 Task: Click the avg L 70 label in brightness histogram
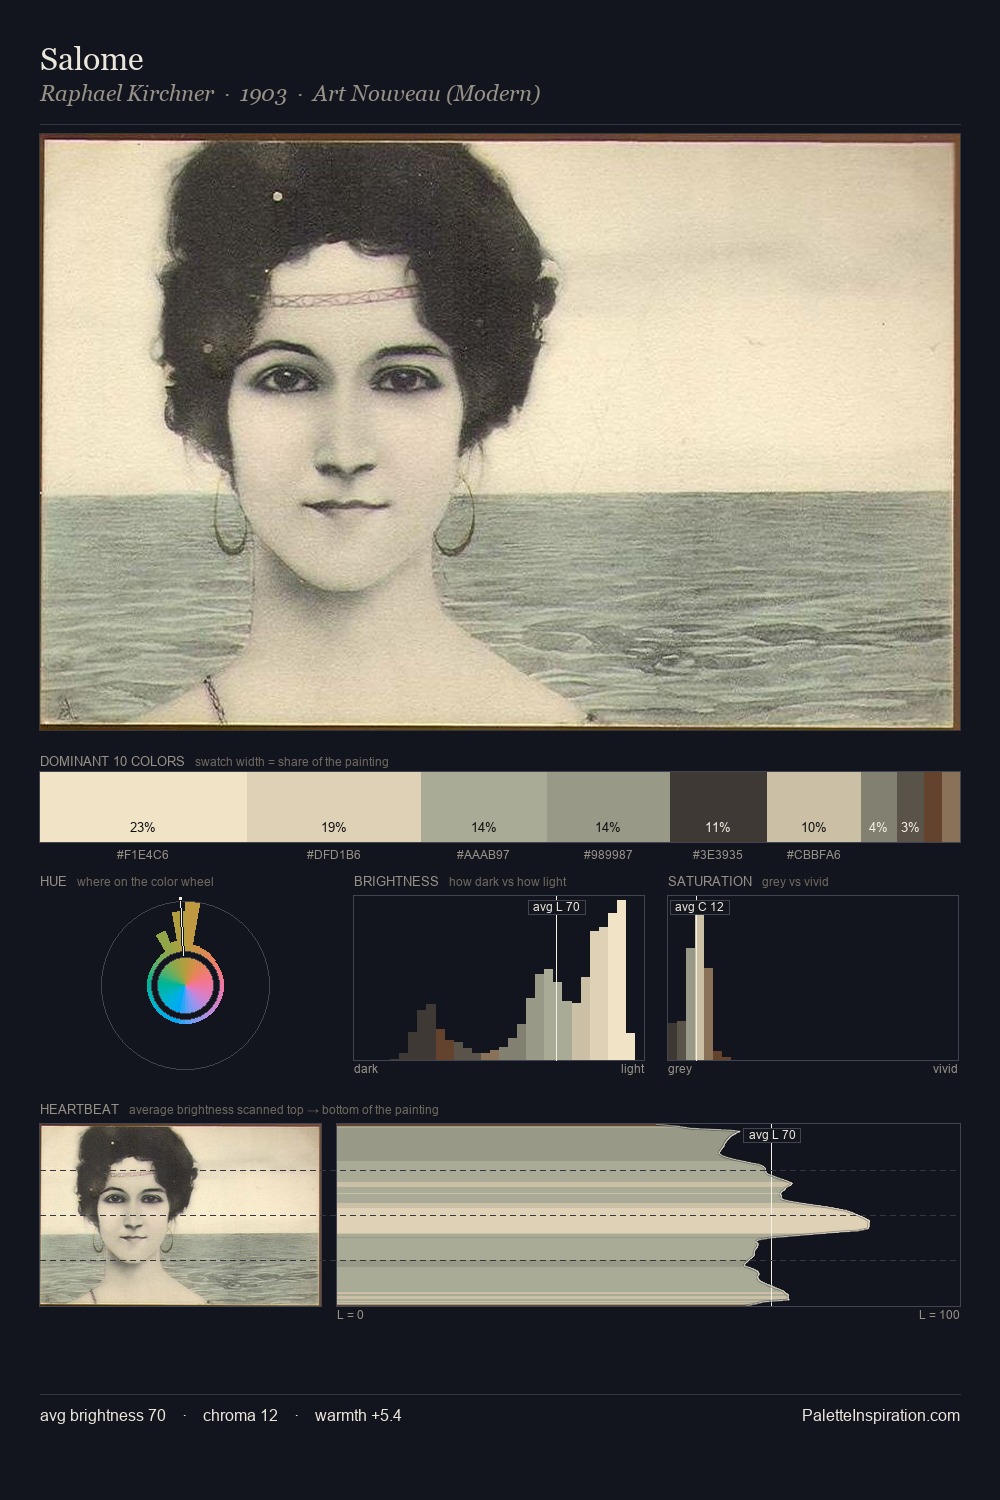[556, 907]
